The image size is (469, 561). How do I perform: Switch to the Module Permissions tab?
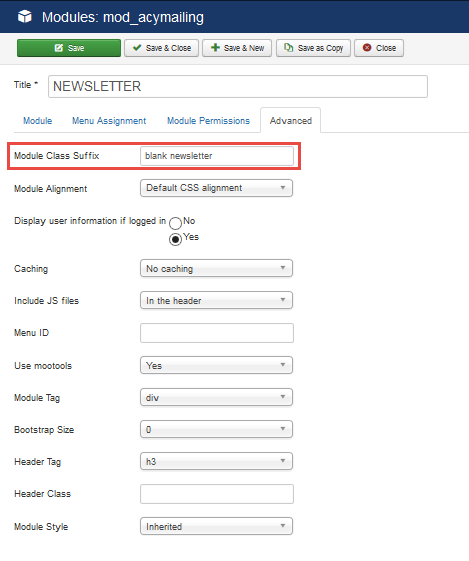pos(208,121)
